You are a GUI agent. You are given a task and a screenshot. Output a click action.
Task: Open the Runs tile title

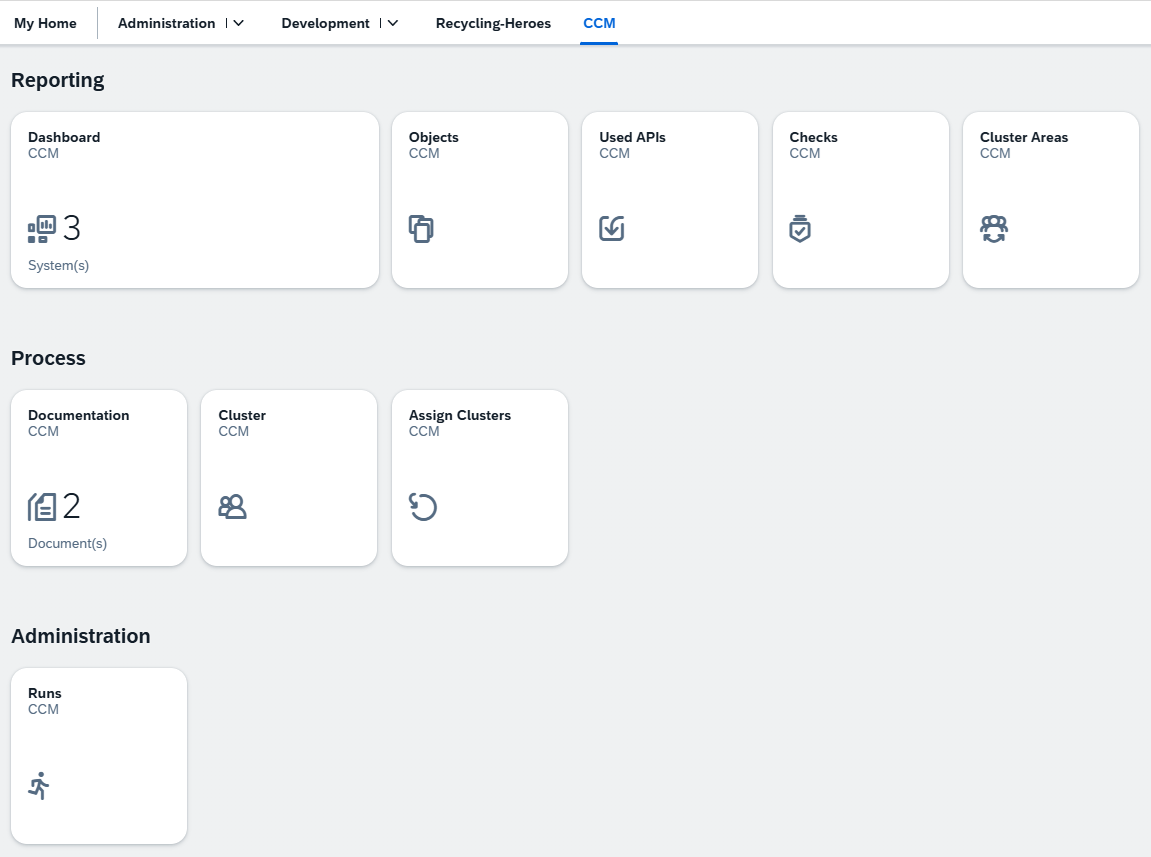tap(45, 693)
